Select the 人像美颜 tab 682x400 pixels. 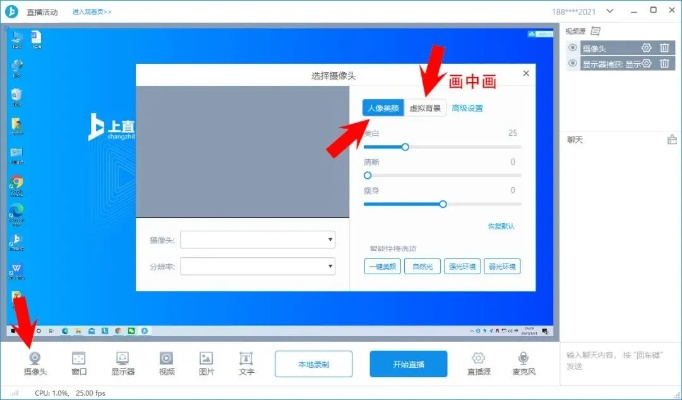click(x=383, y=108)
